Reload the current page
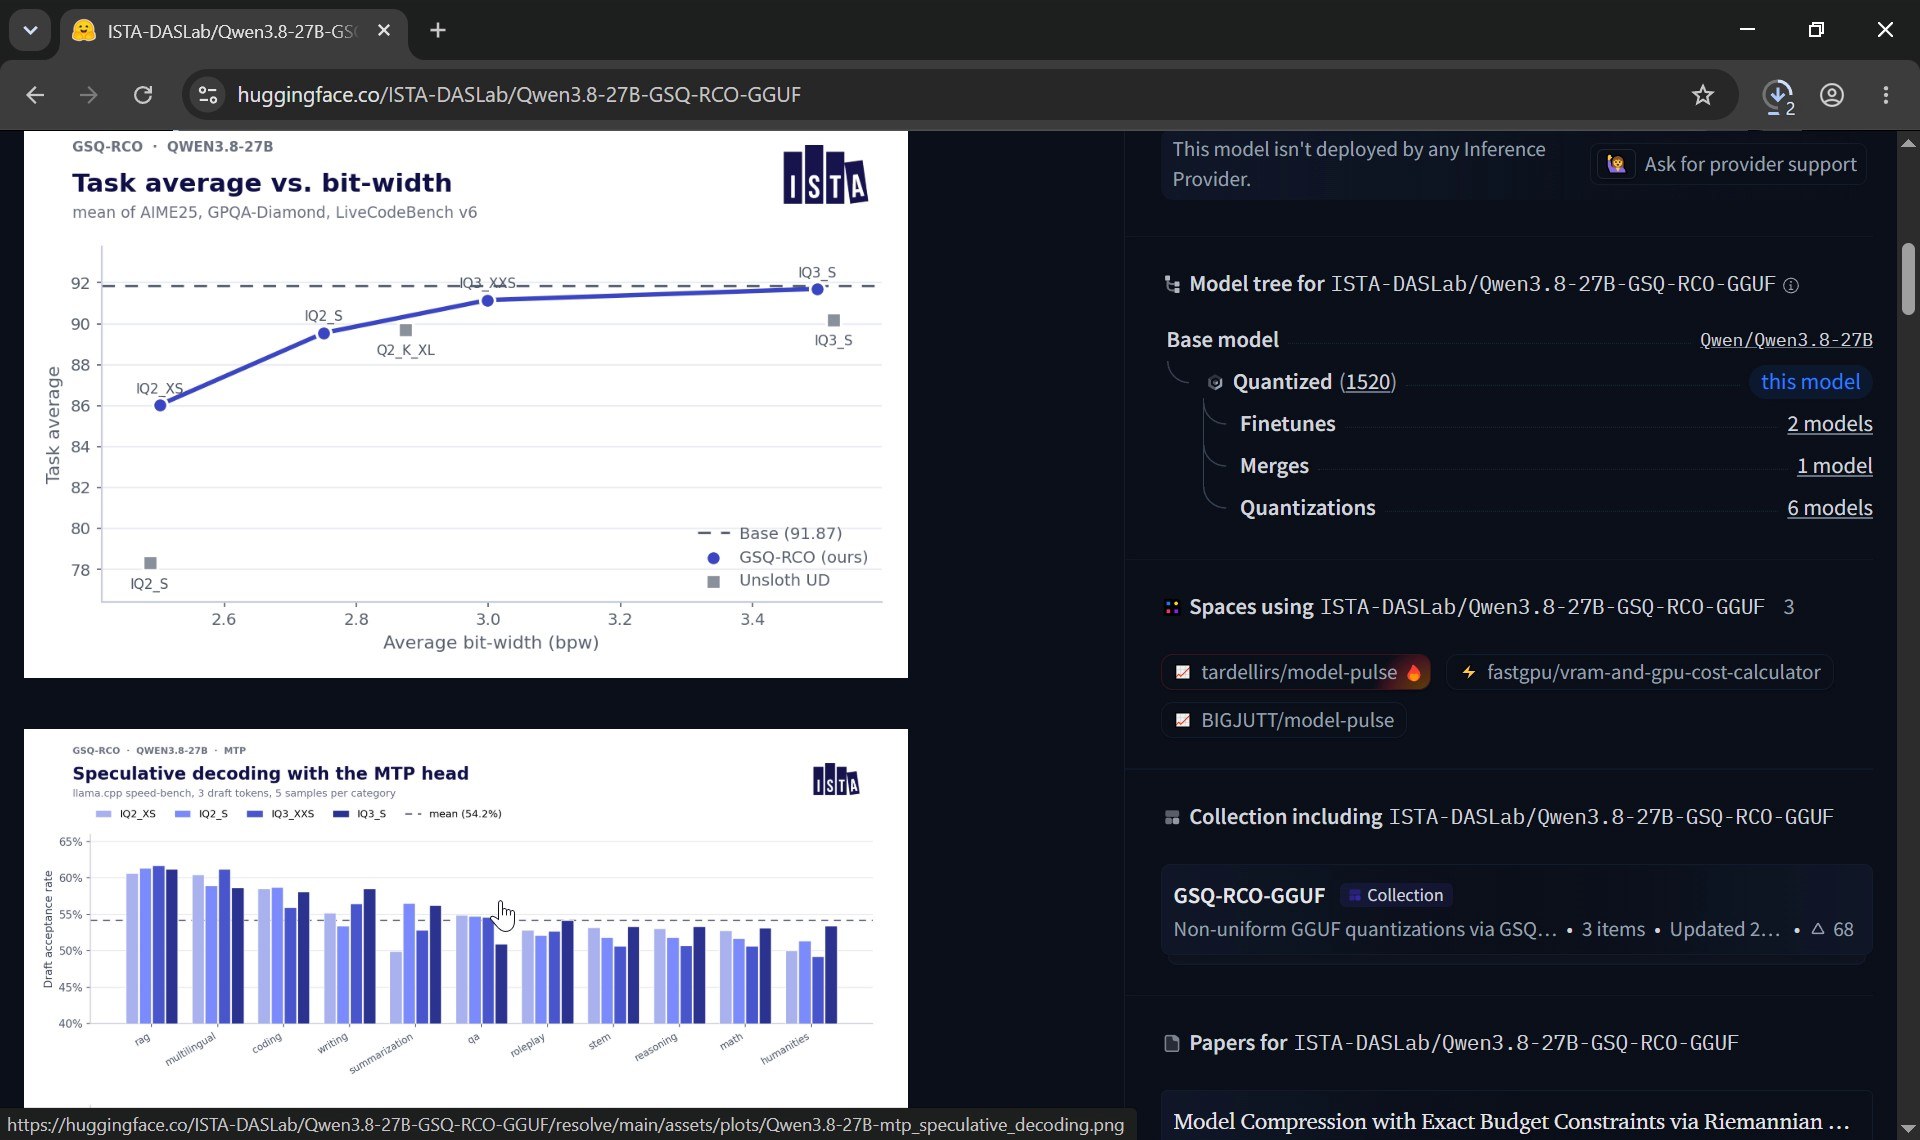This screenshot has height=1140, width=1920. pyautogui.click(x=143, y=95)
